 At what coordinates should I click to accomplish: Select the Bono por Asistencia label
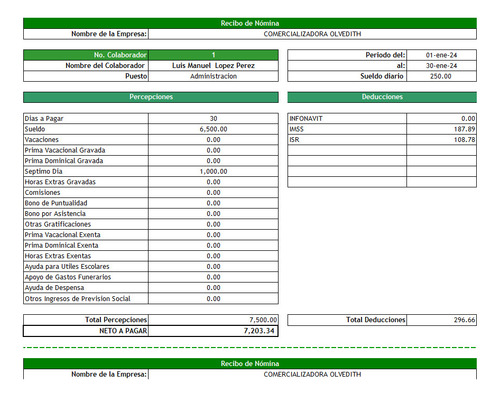(55, 214)
